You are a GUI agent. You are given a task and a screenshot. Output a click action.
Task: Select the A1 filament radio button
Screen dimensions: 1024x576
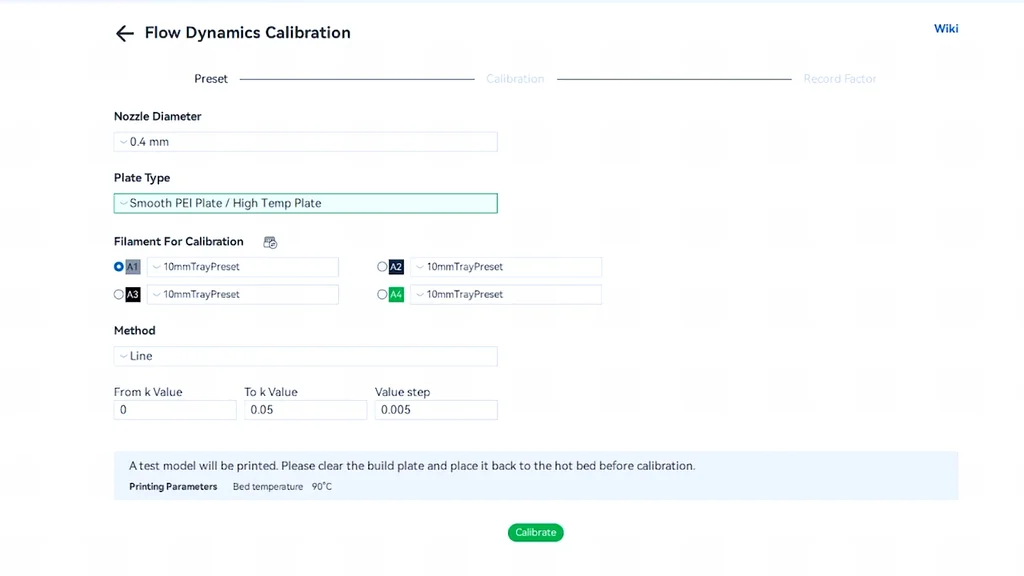(x=118, y=266)
